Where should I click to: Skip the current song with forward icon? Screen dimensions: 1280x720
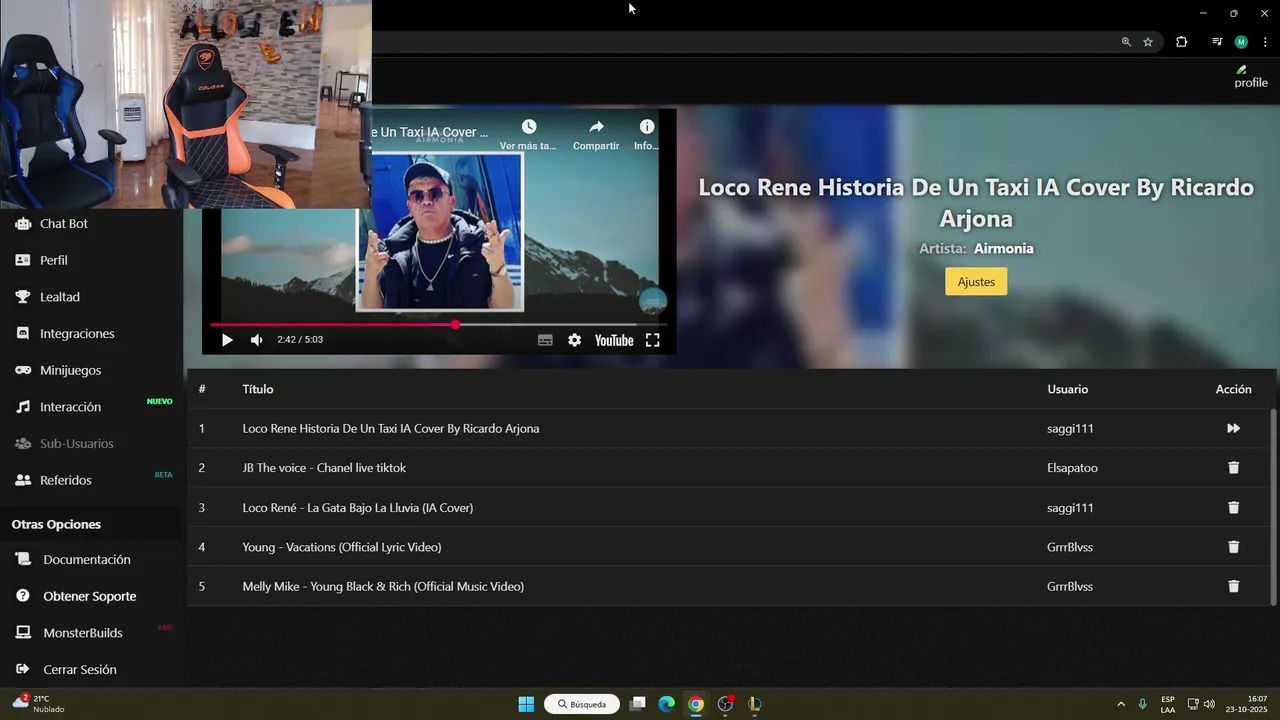pos(1233,428)
